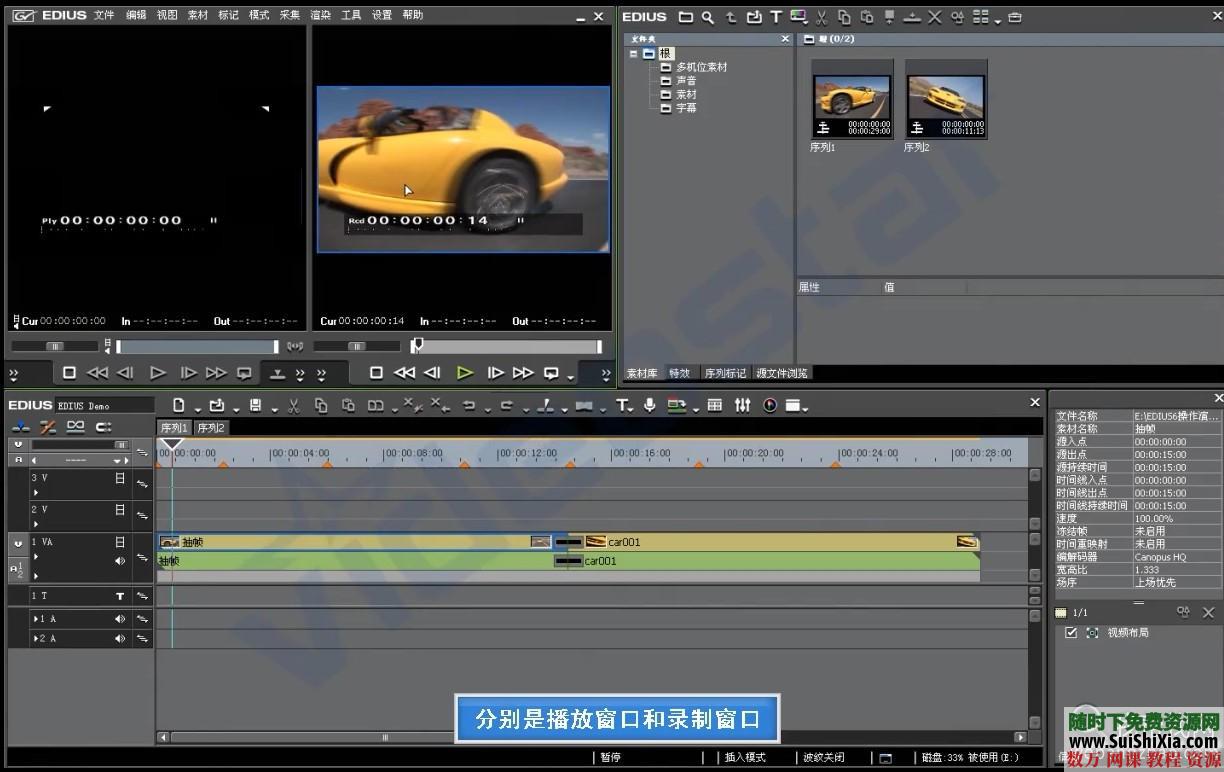Expand the 1 A audio track triangle
The width and height of the screenshot is (1224, 772).
[36, 619]
